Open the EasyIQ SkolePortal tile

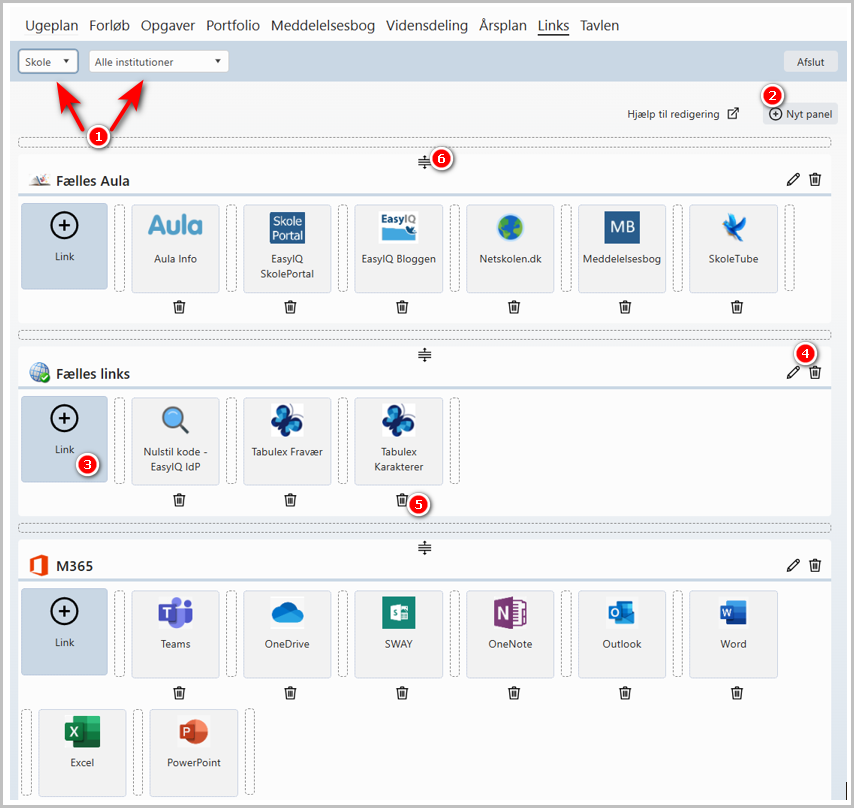point(287,248)
